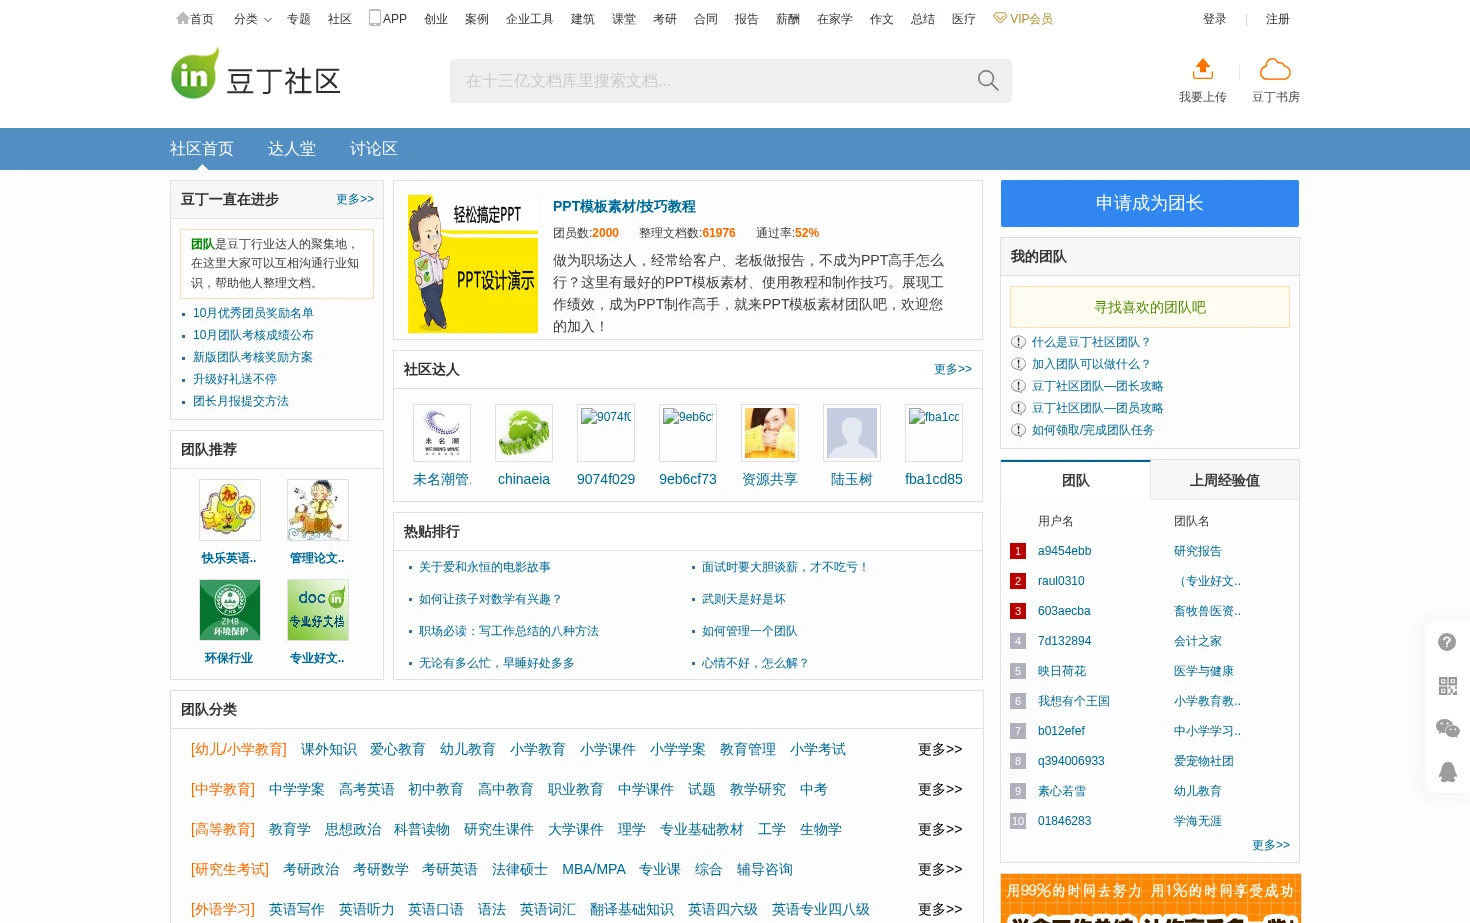Go to 首页 home icon link
The width and height of the screenshot is (1470, 923).
(x=195, y=19)
